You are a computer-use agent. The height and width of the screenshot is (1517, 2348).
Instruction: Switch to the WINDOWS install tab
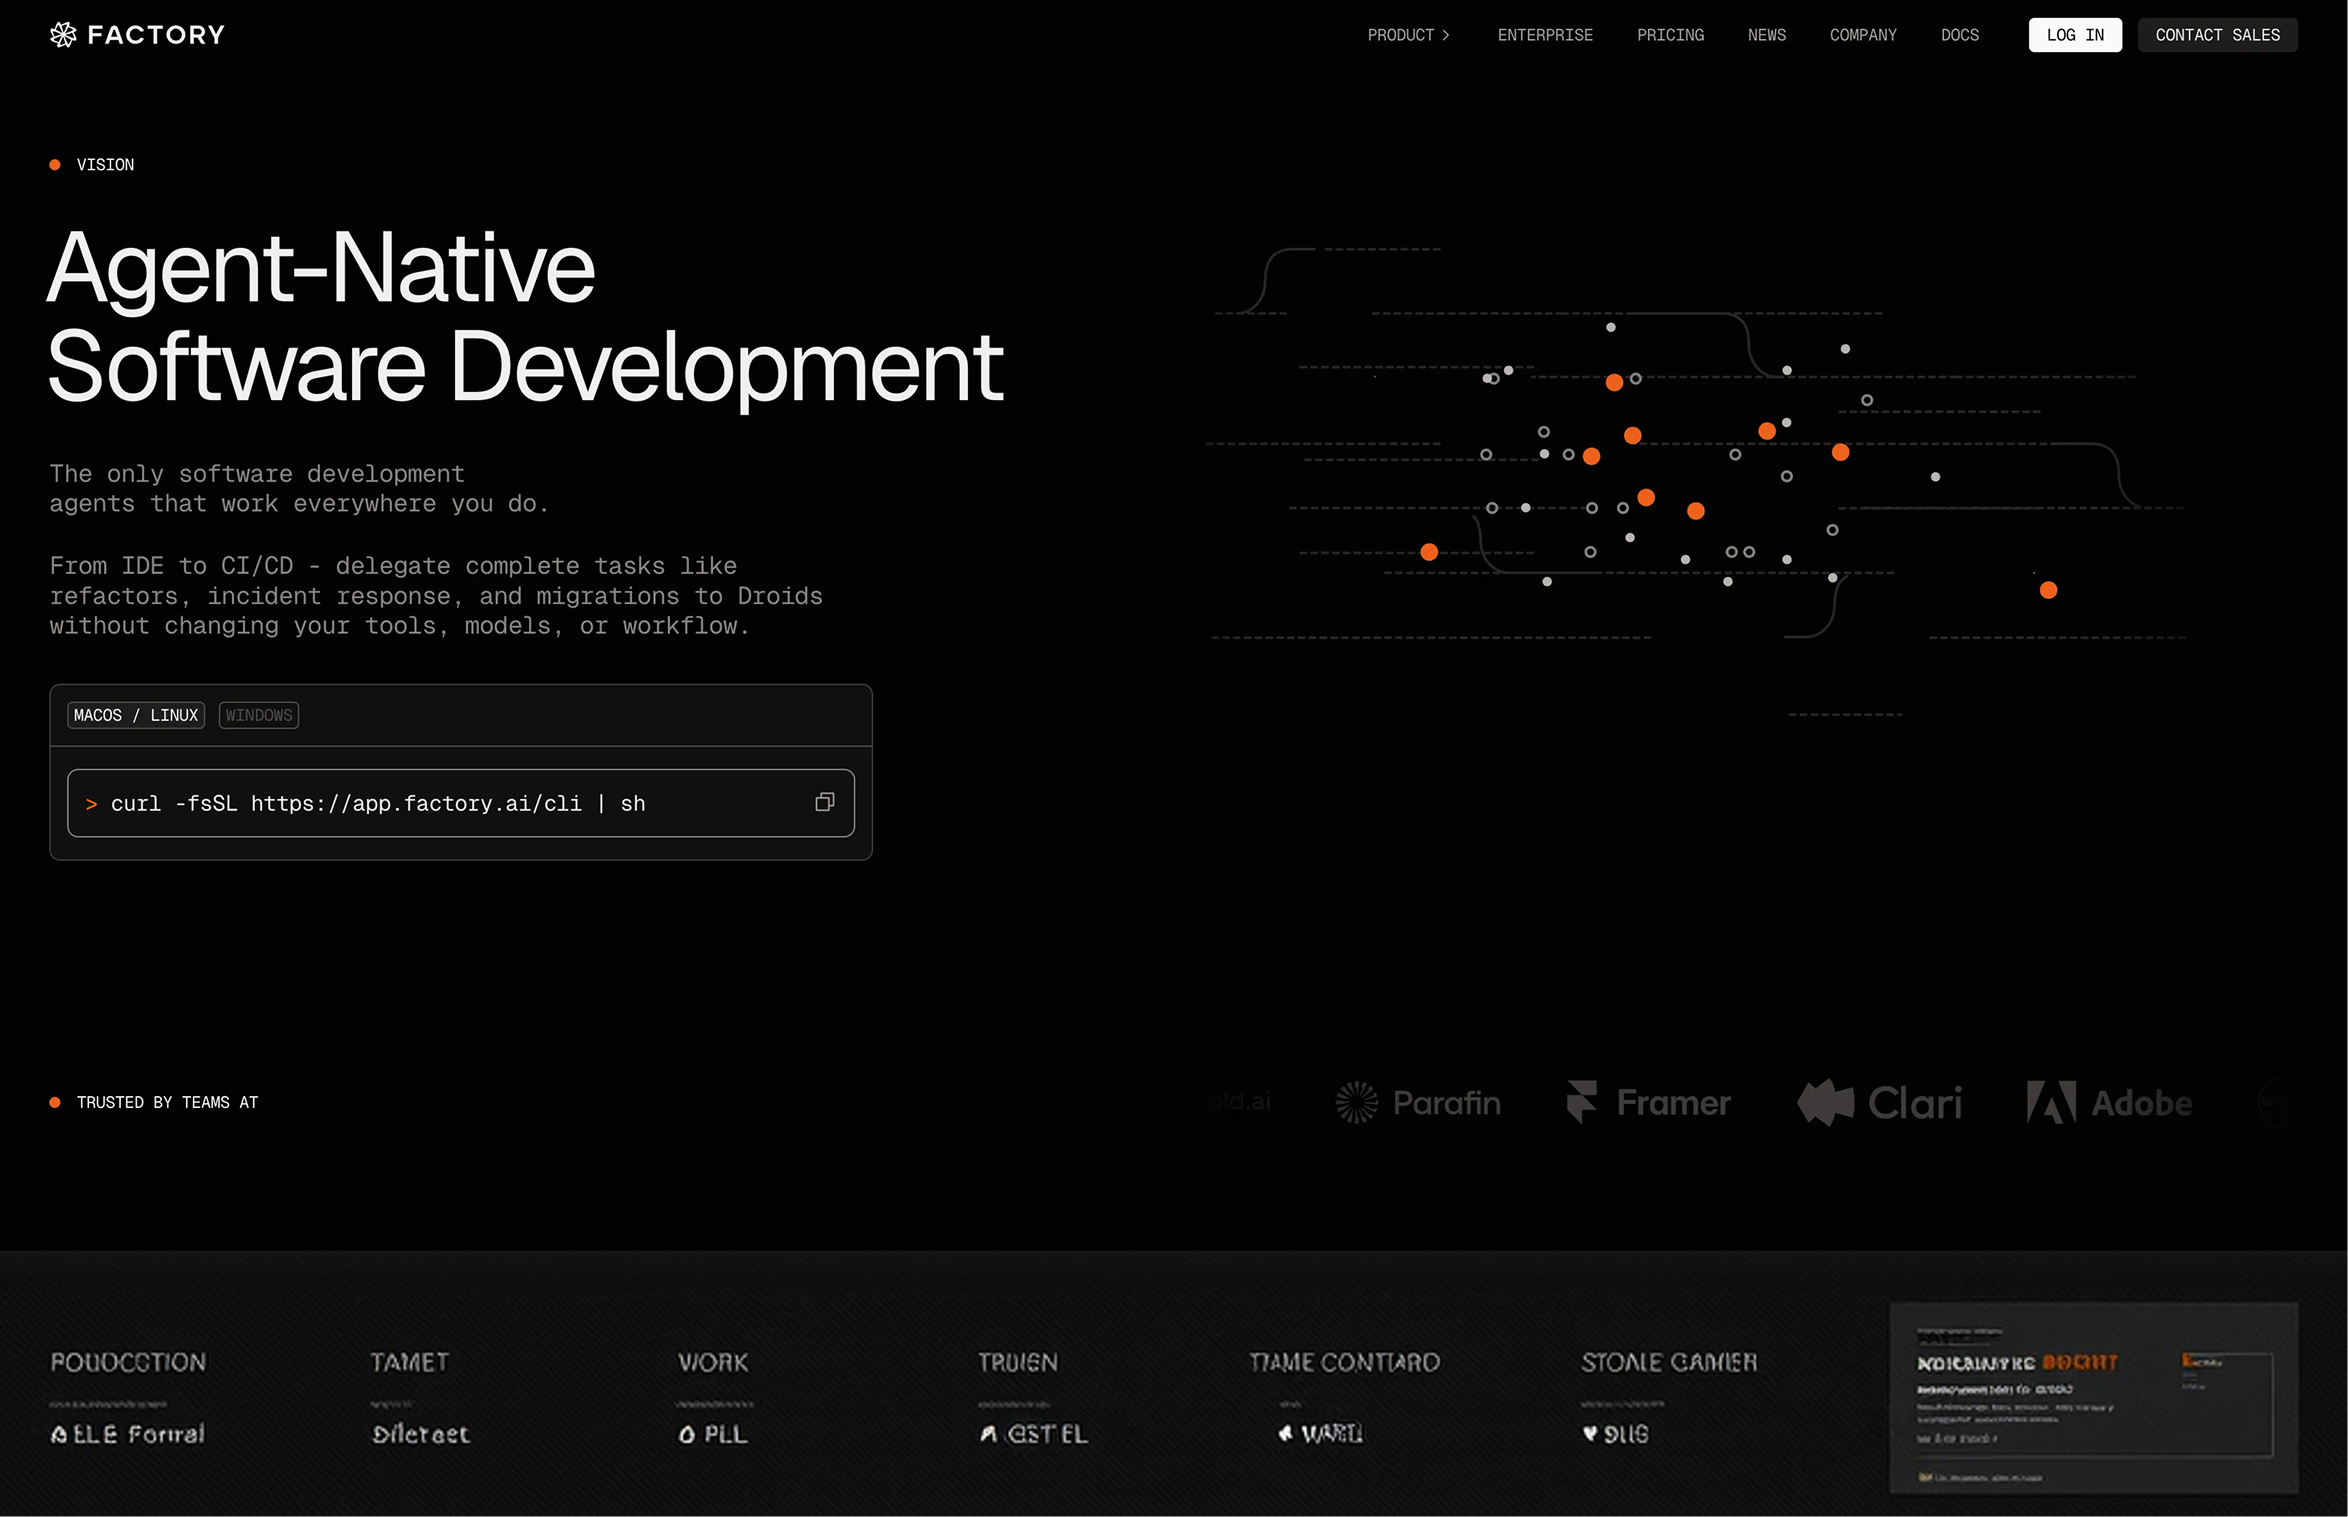pos(258,714)
